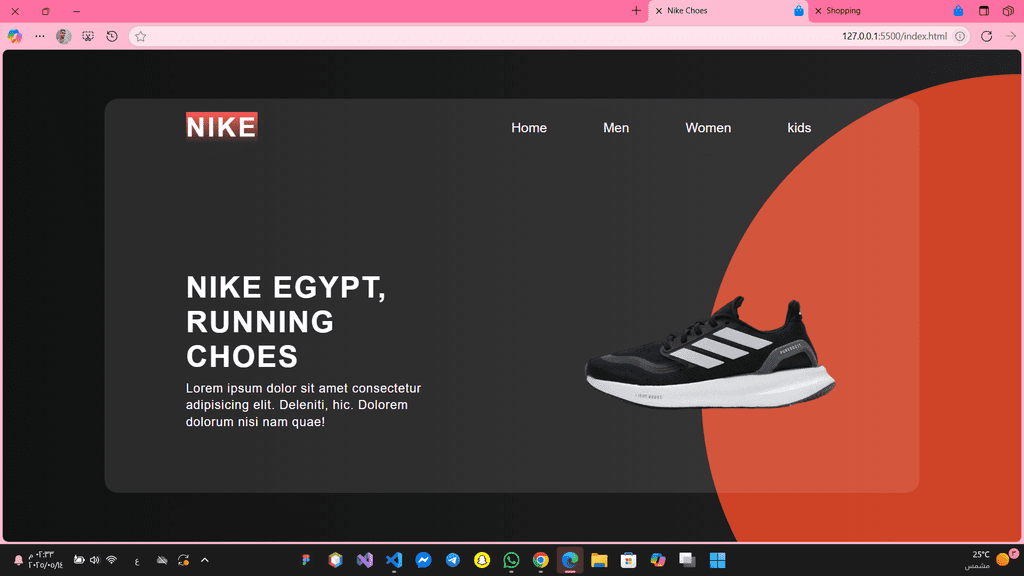Reload the page with refresh icon

[x=986, y=37]
